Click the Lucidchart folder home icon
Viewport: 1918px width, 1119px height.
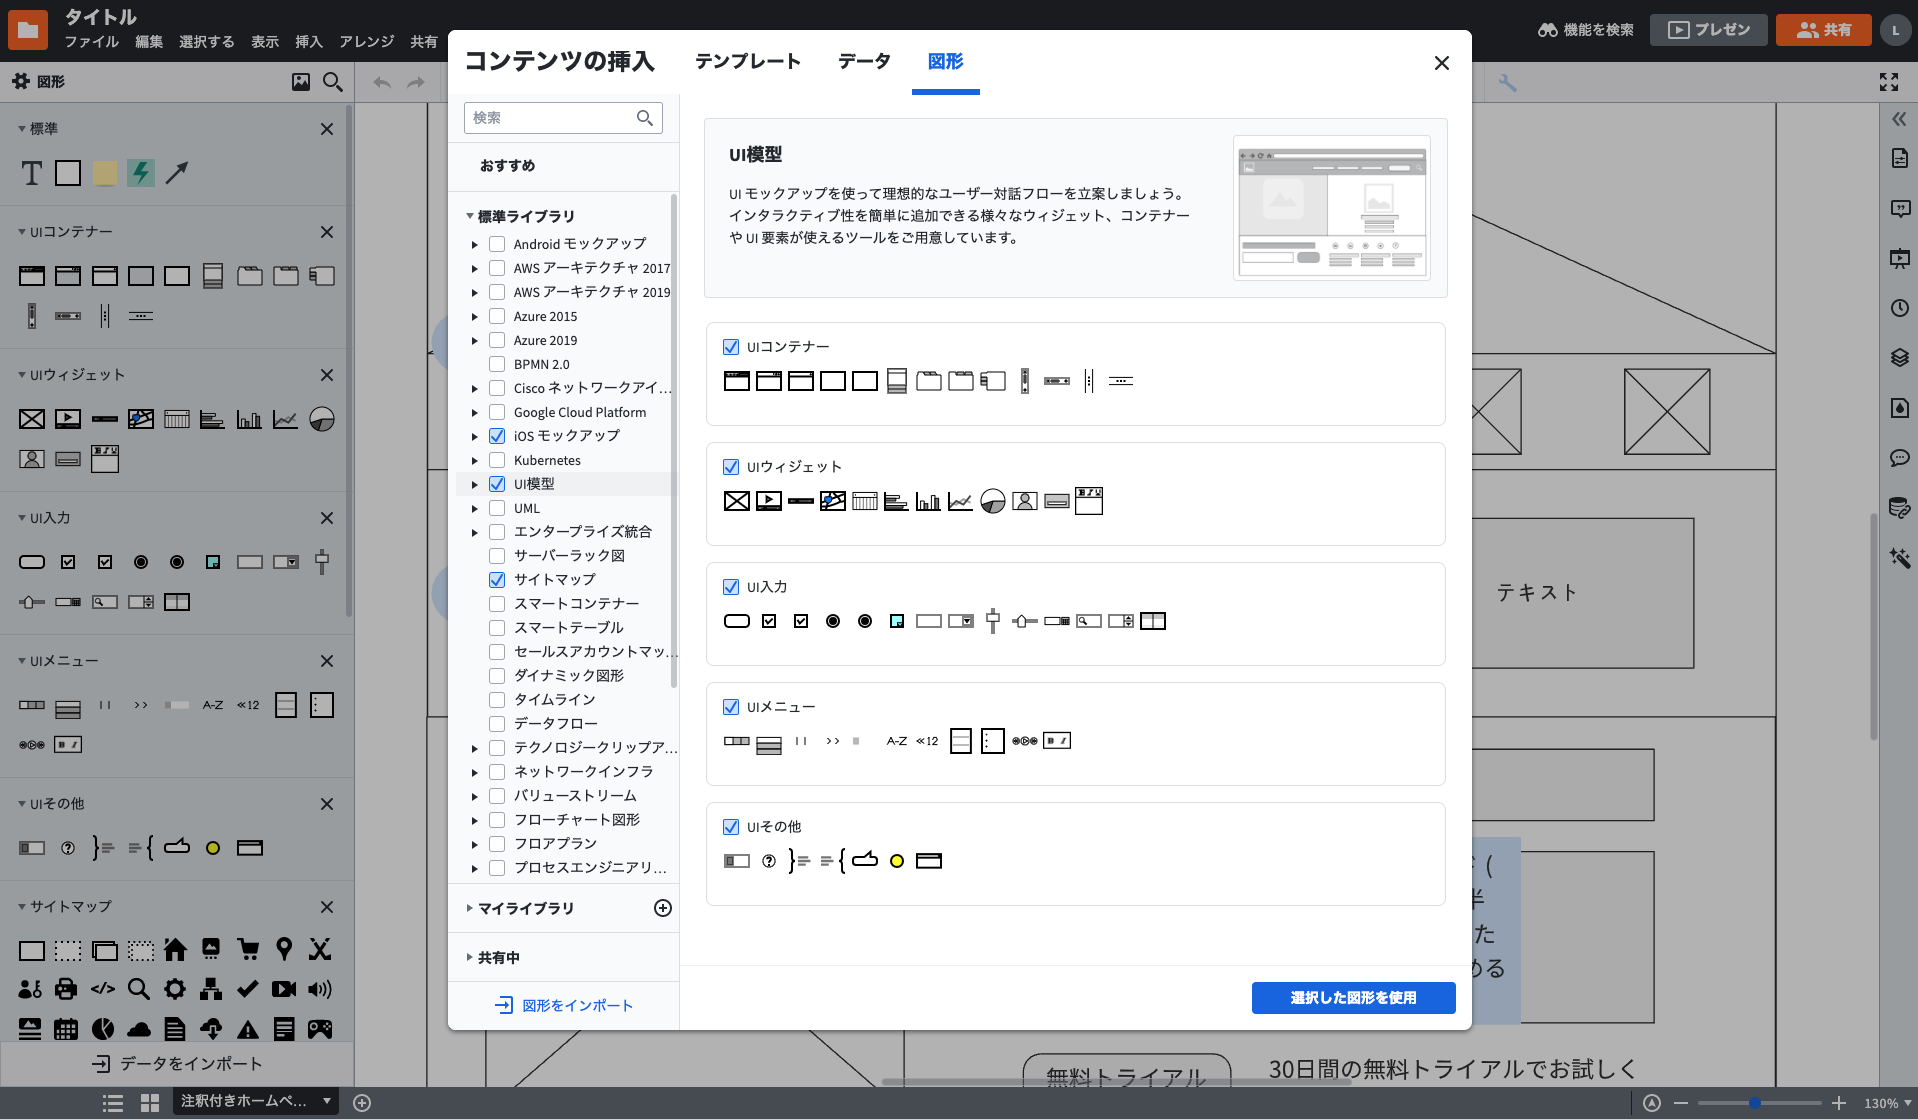click(x=28, y=30)
